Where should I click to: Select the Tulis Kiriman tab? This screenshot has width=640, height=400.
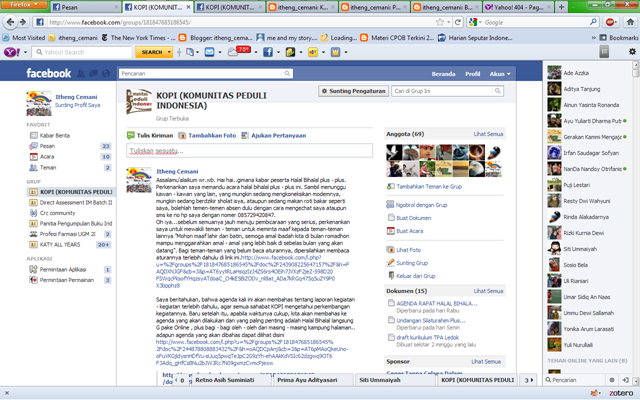point(150,135)
